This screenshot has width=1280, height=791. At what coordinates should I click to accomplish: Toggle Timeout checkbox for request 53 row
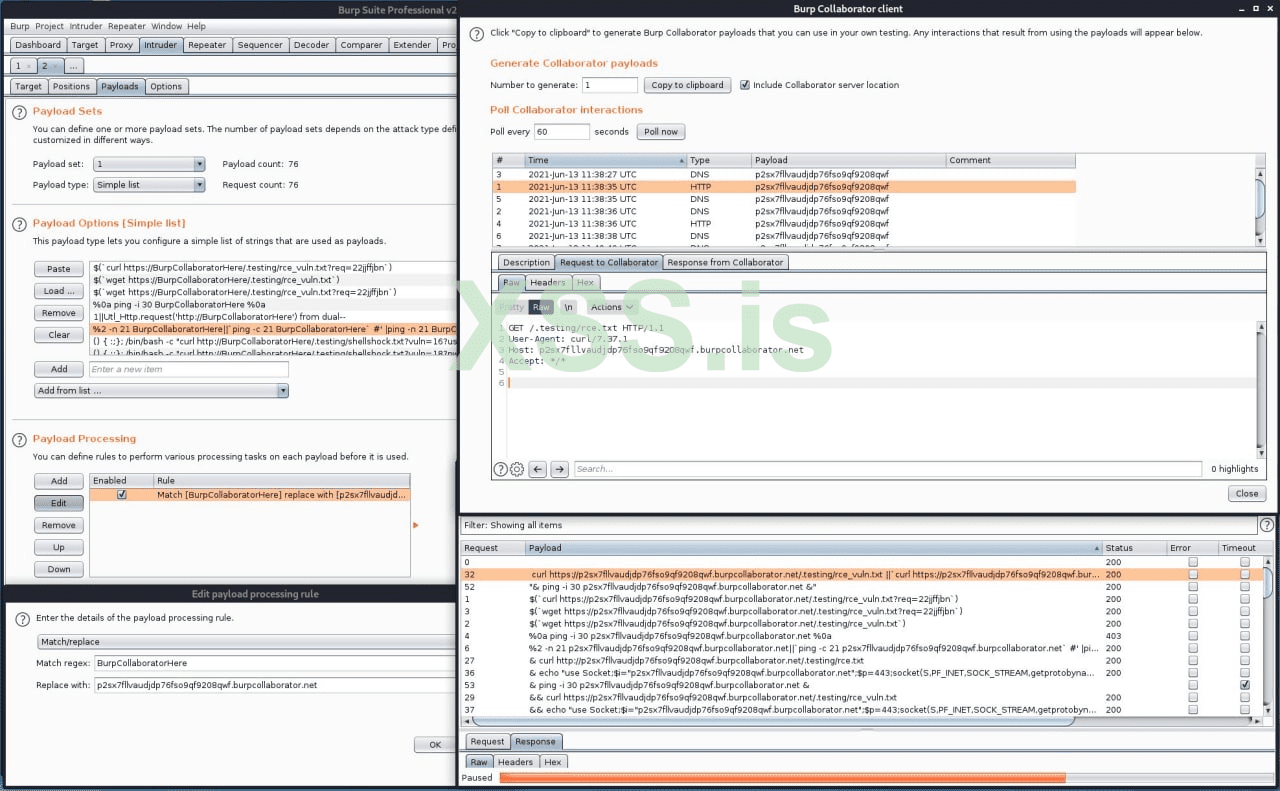pyautogui.click(x=1245, y=685)
